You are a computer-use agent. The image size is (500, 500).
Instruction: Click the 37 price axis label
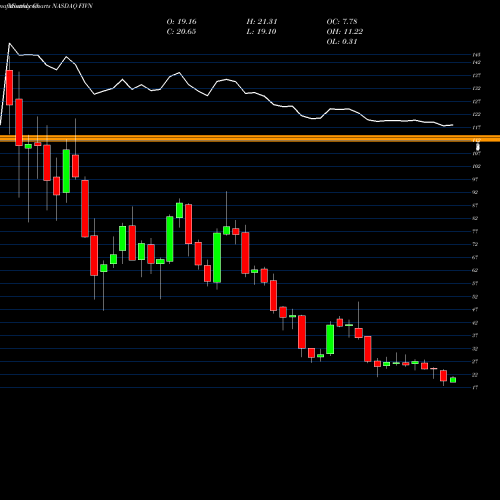[x=475, y=336]
